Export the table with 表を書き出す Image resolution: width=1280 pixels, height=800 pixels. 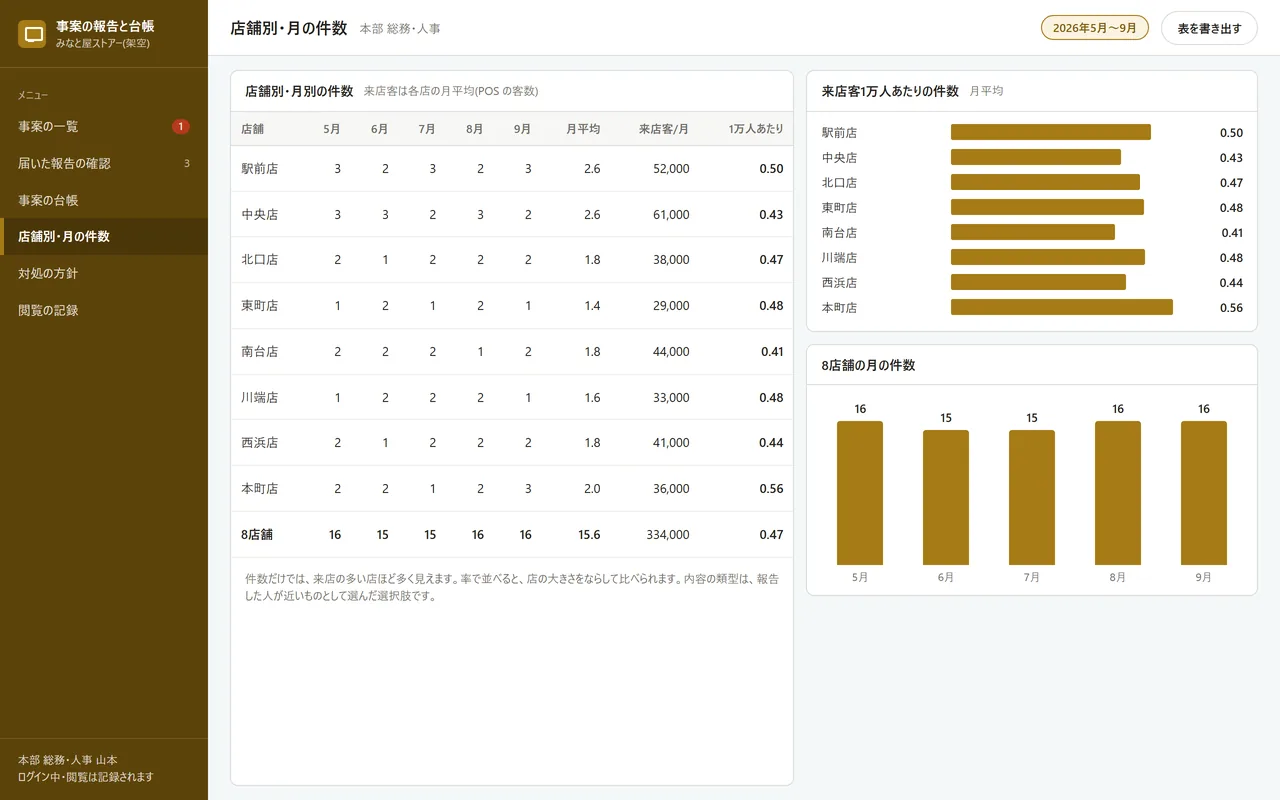pos(1209,28)
